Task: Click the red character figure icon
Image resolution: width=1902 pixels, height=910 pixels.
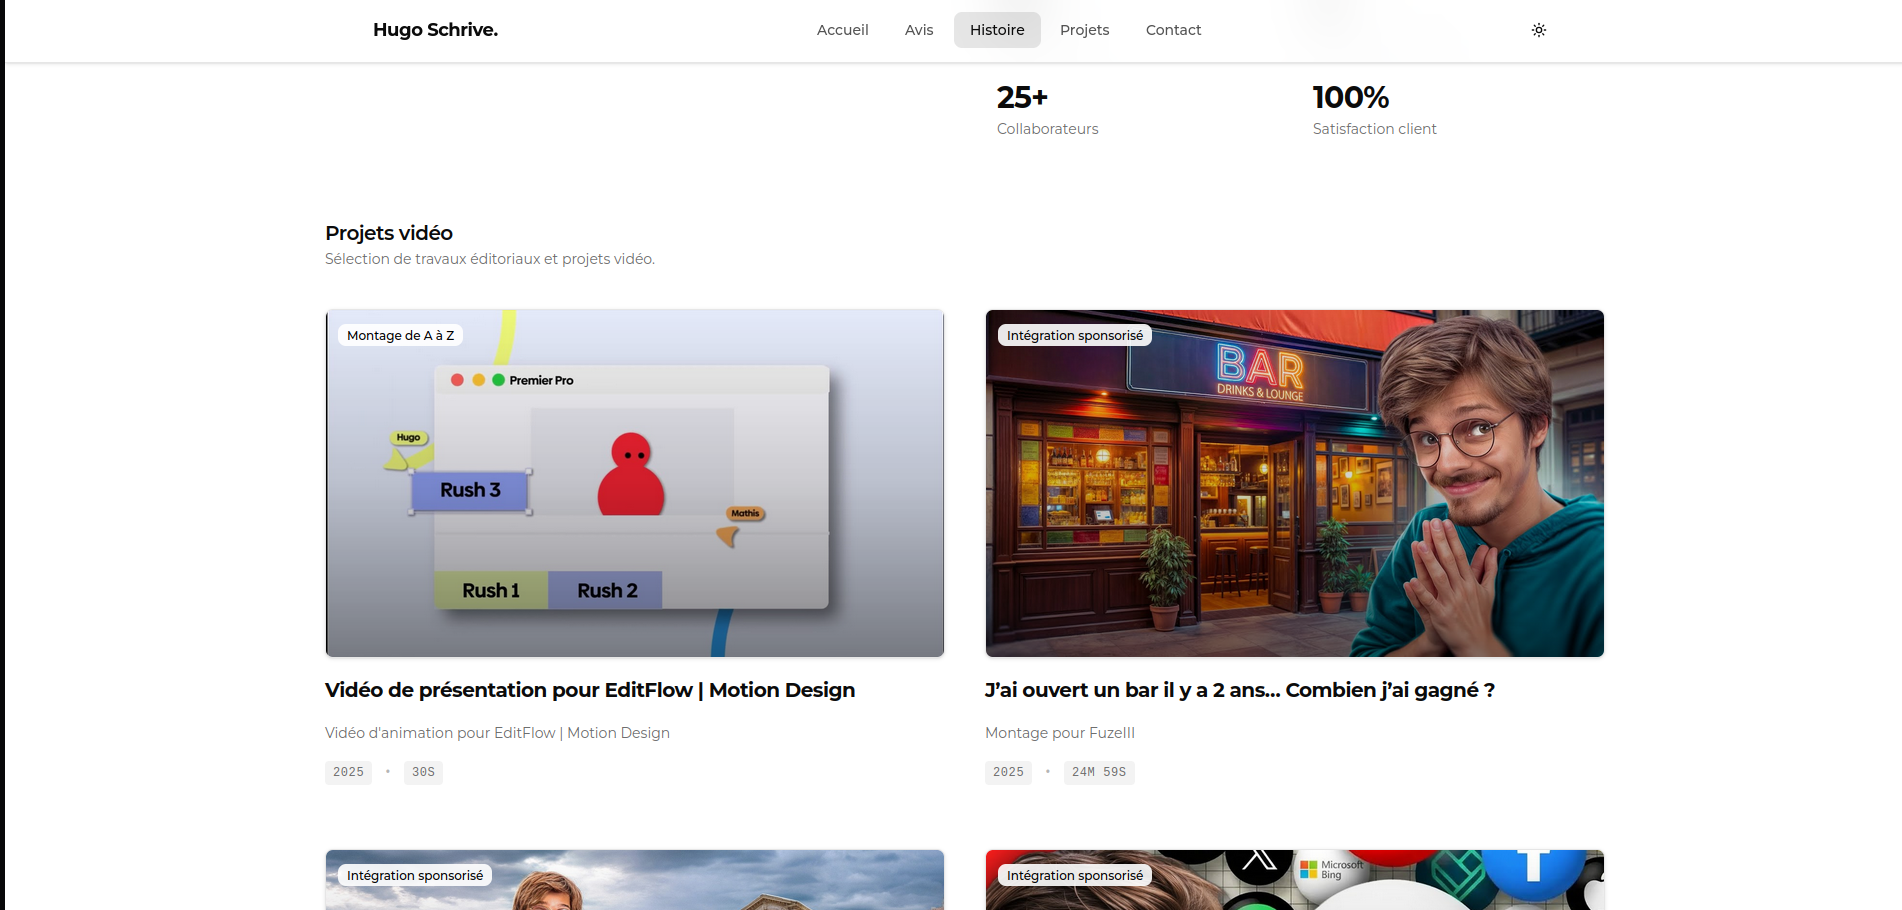Action: tap(630, 475)
